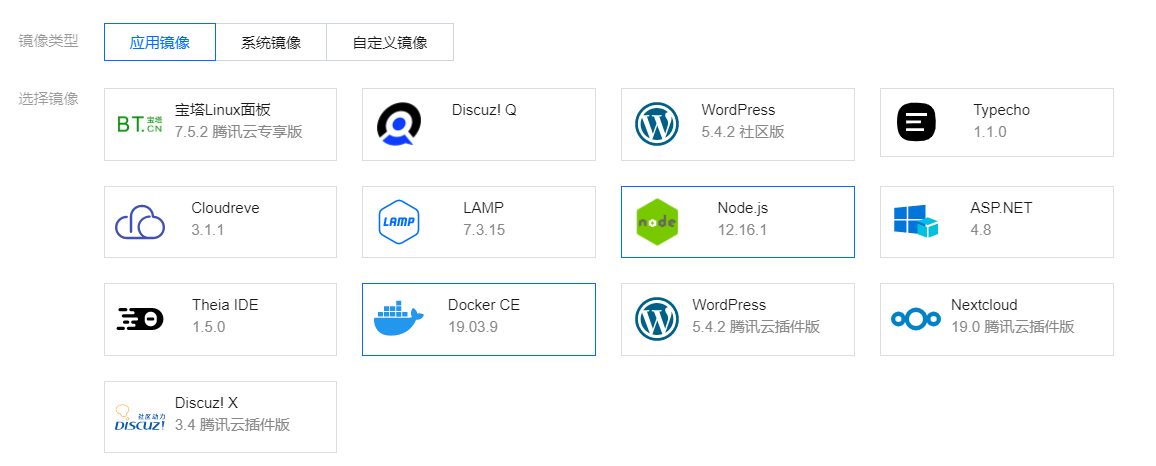Click the Docker whale logo

tap(399, 318)
